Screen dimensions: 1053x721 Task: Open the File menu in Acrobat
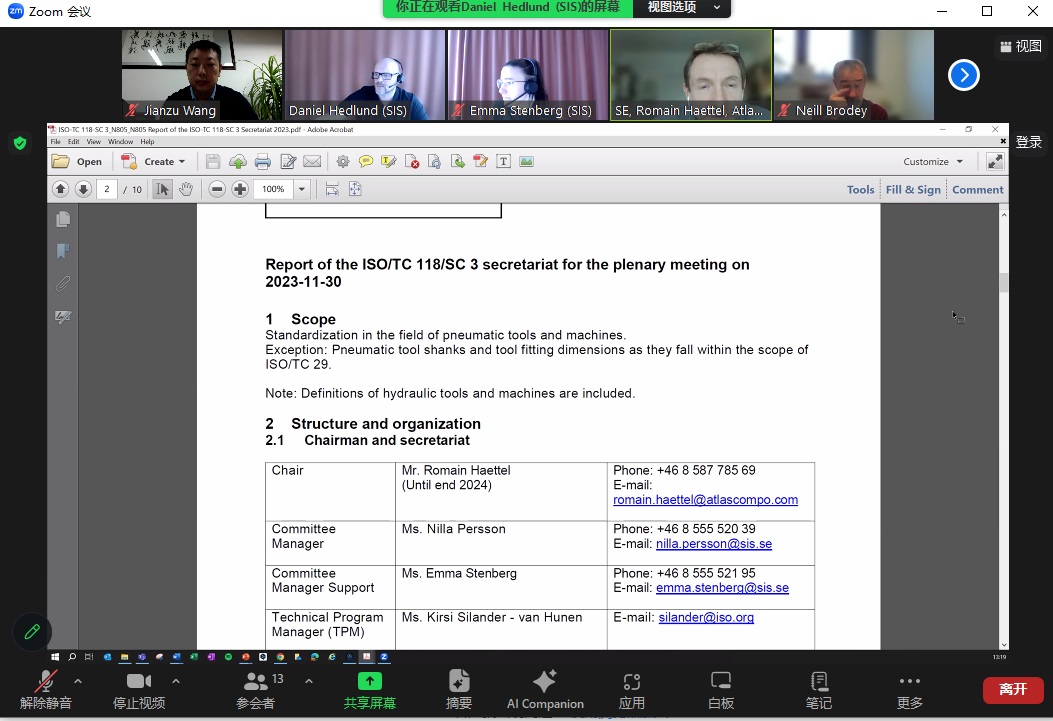coord(55,142)
